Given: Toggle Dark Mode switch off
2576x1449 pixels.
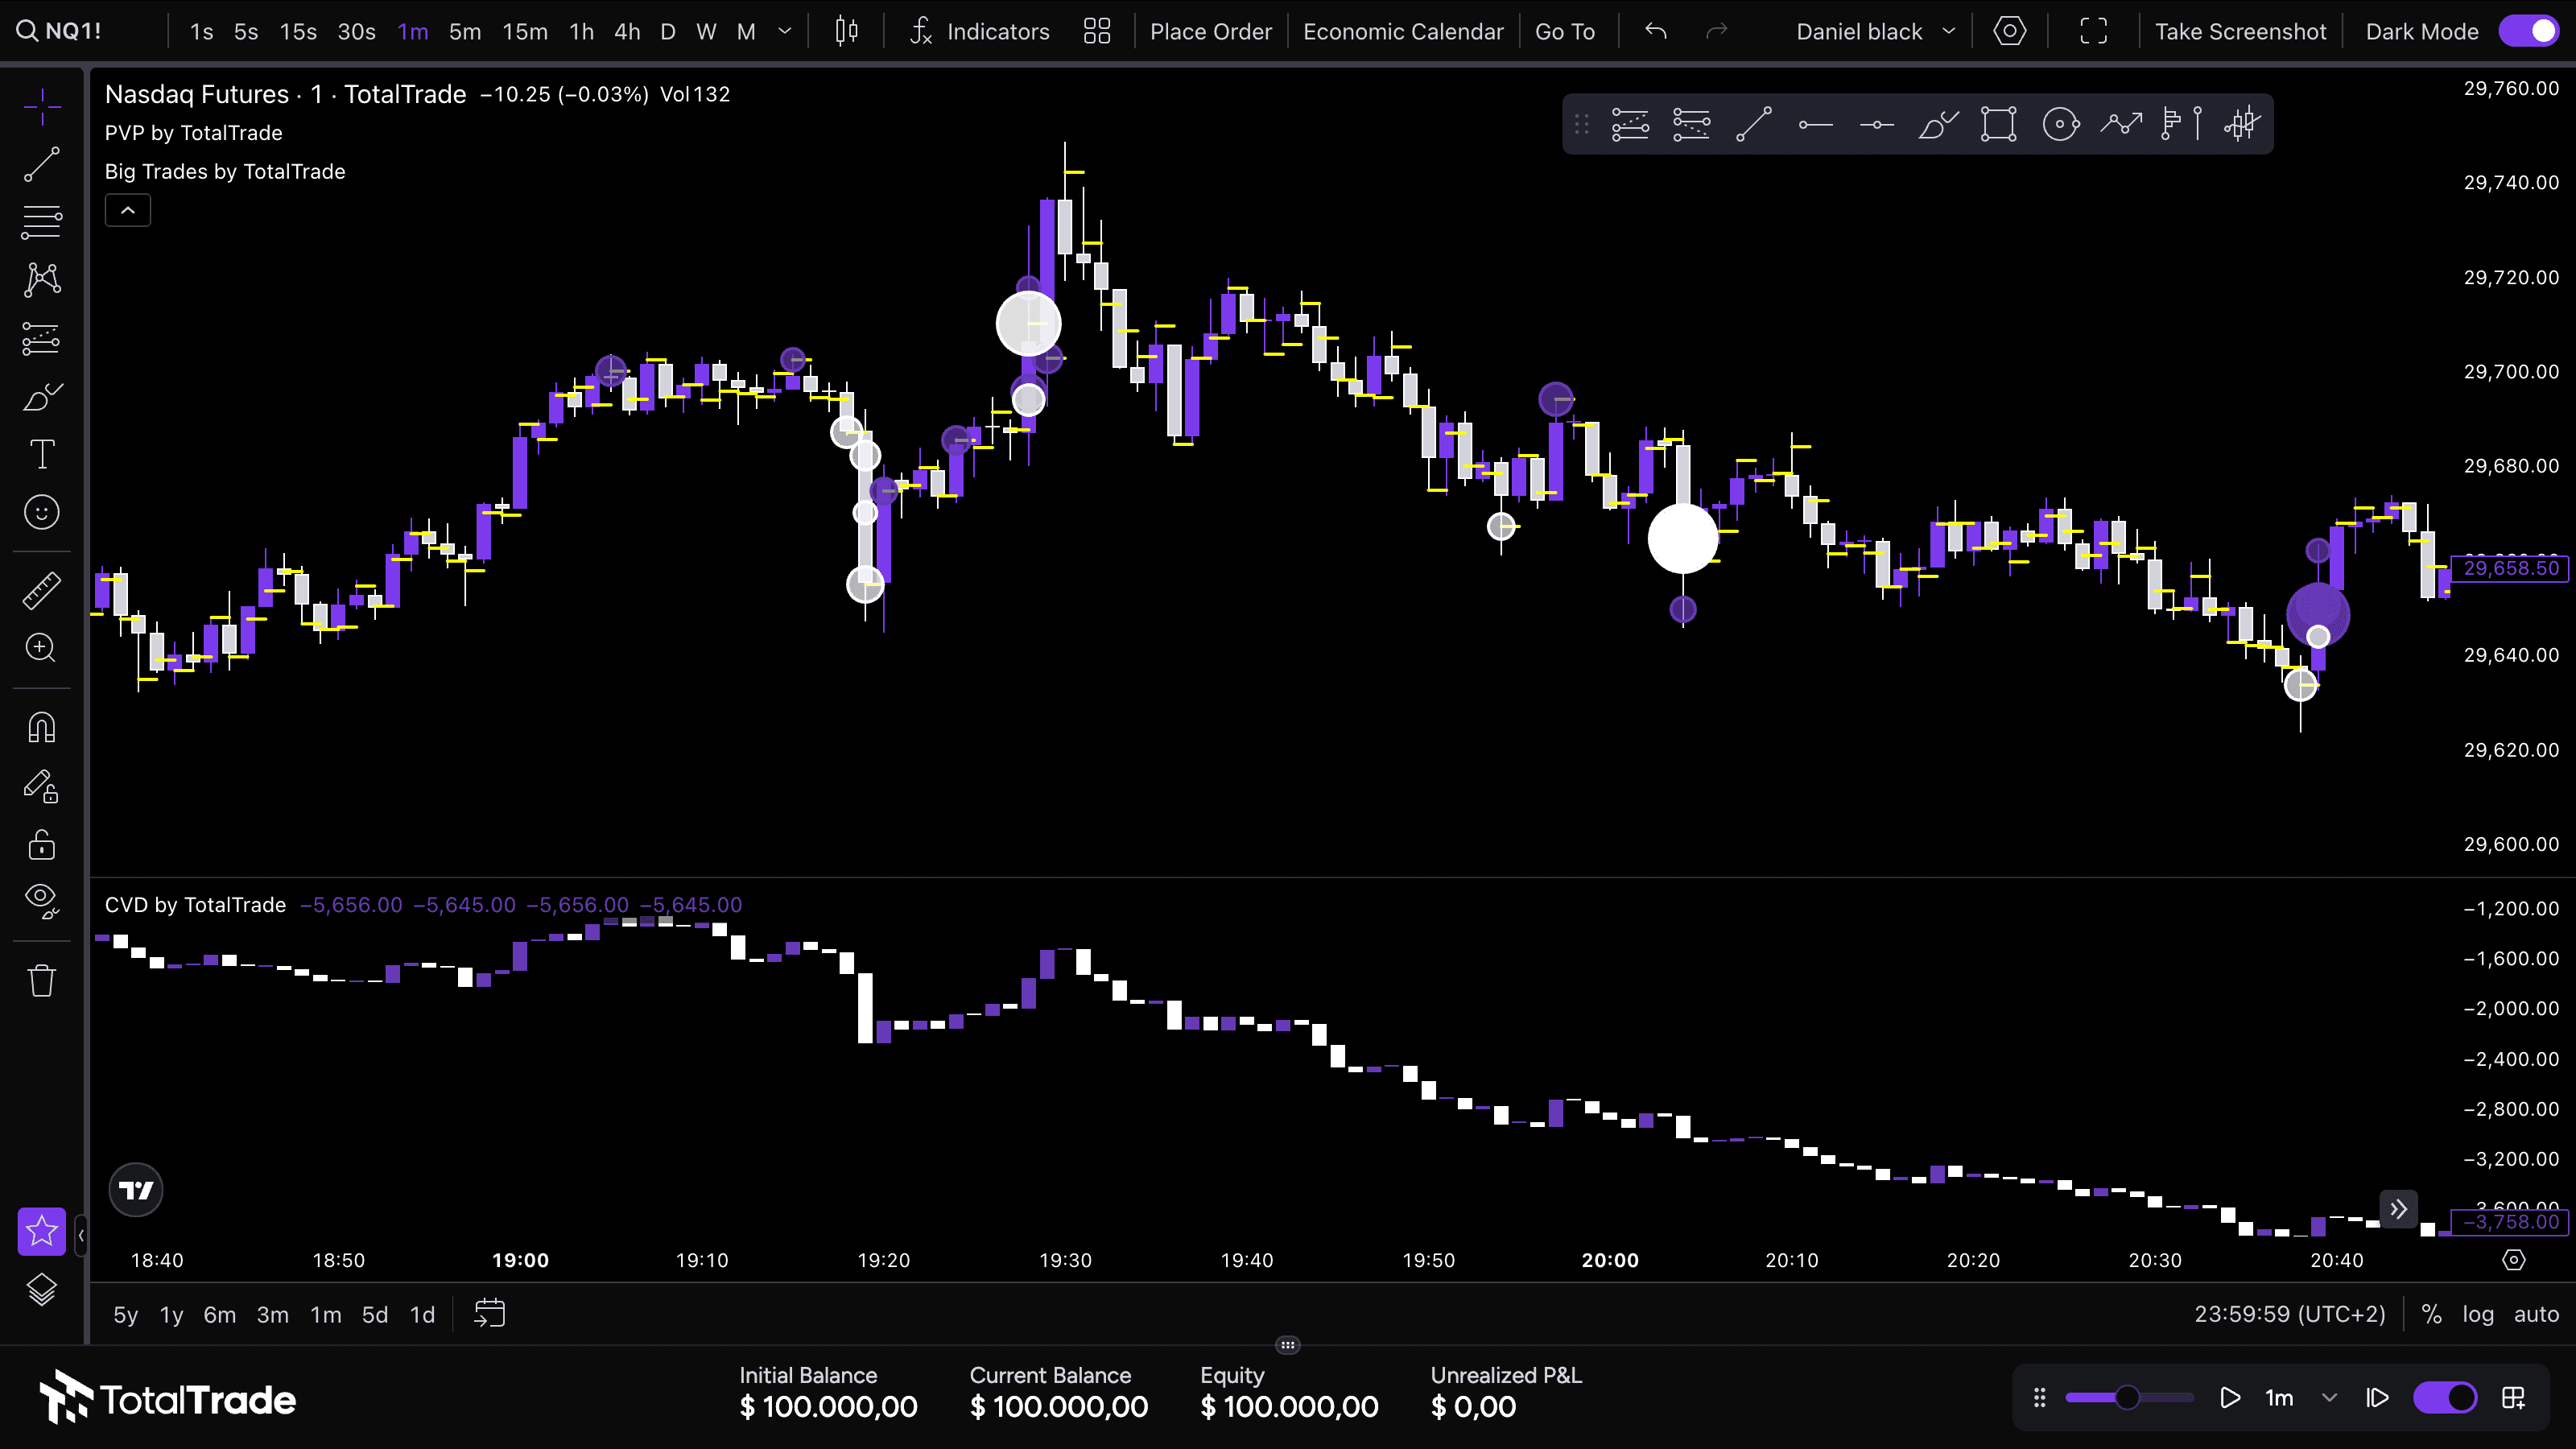Looking at the screenshot, I should pos(2530,31).
